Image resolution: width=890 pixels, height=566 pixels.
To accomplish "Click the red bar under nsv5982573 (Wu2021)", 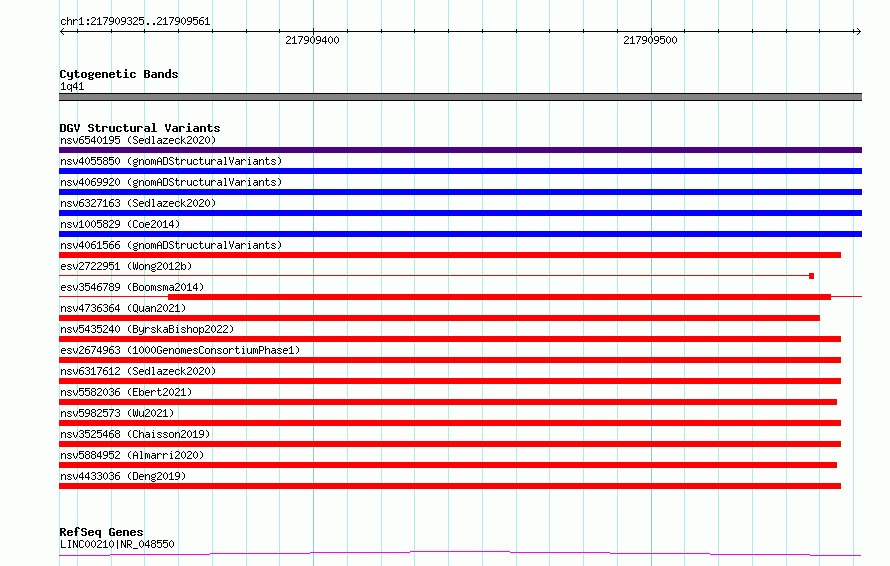I will (450, 423).
